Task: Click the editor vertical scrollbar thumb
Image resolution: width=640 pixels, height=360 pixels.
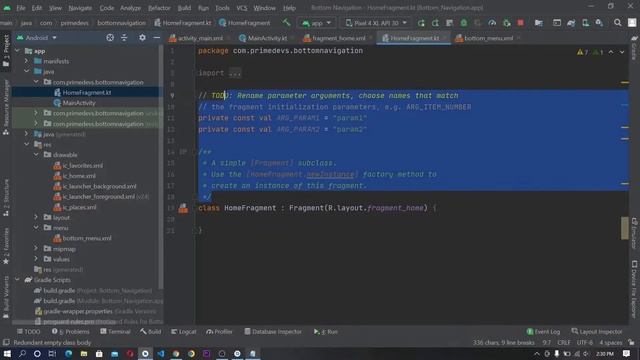Action: (624, 228)
